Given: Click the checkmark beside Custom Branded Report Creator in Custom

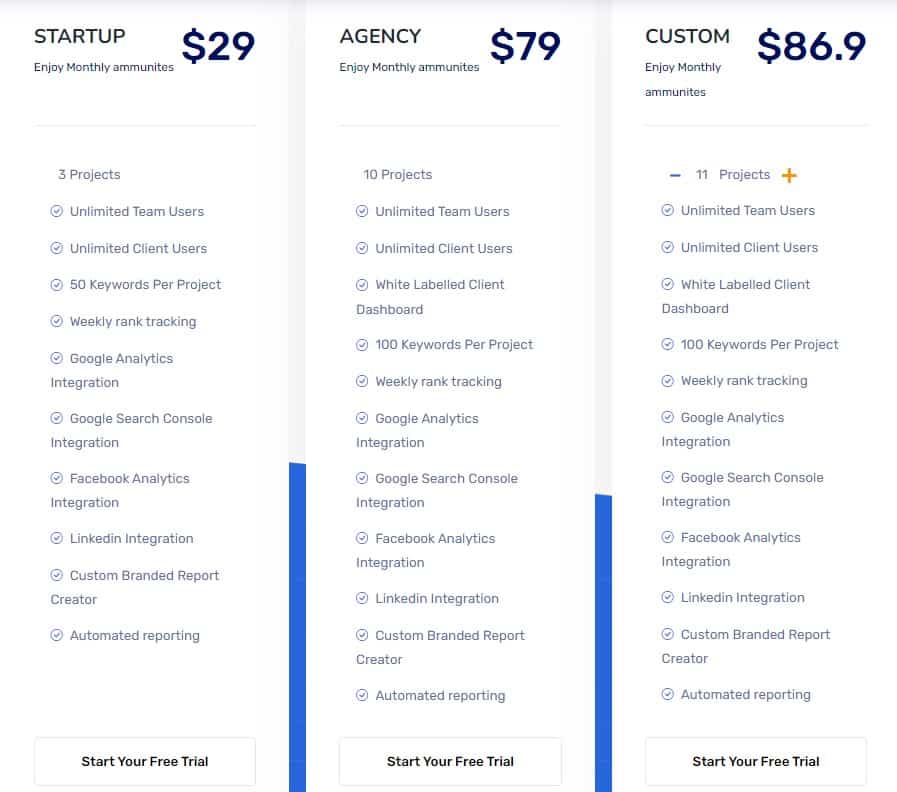Looking at the screenshot, I should click(x=665, y=634).
